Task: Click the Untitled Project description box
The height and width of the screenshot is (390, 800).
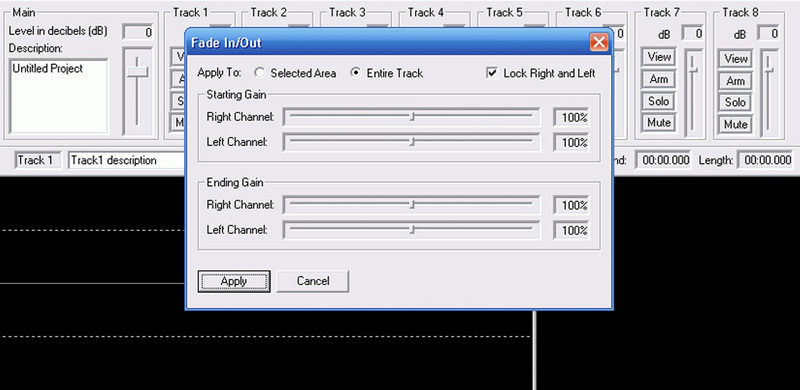Action: tap(59, 96)
